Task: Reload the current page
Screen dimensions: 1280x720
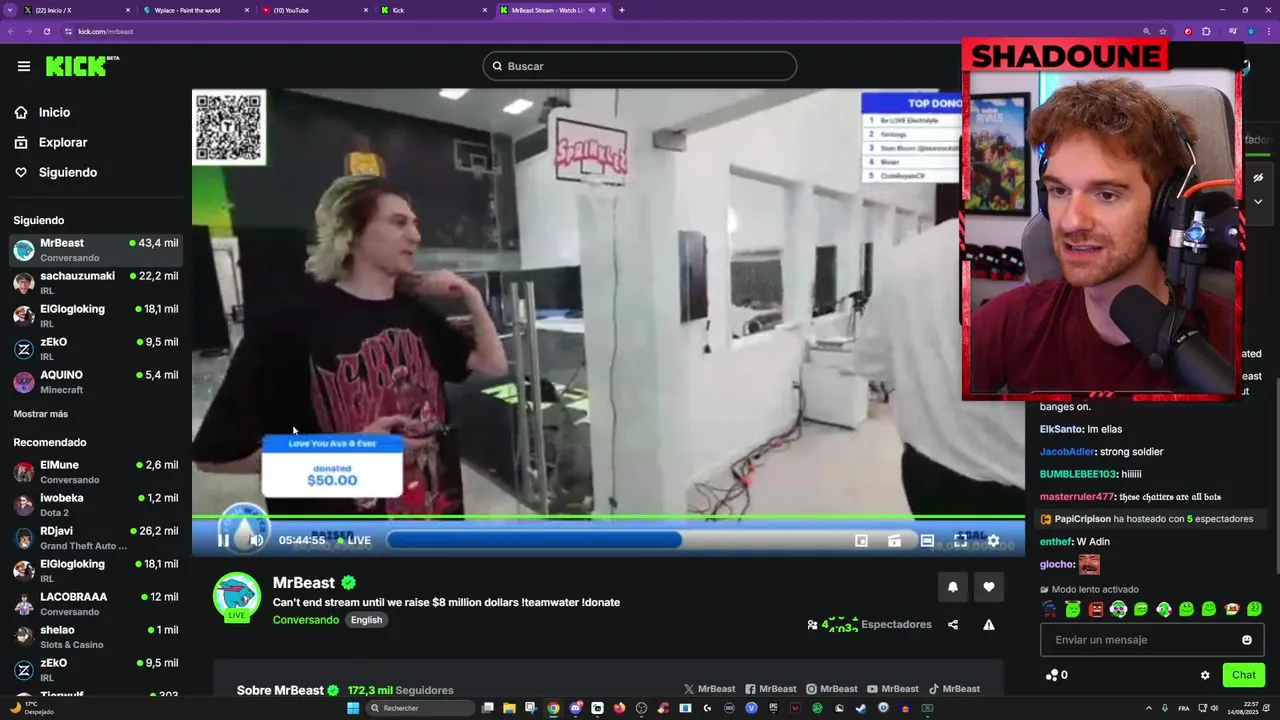Action: (46, 31)
